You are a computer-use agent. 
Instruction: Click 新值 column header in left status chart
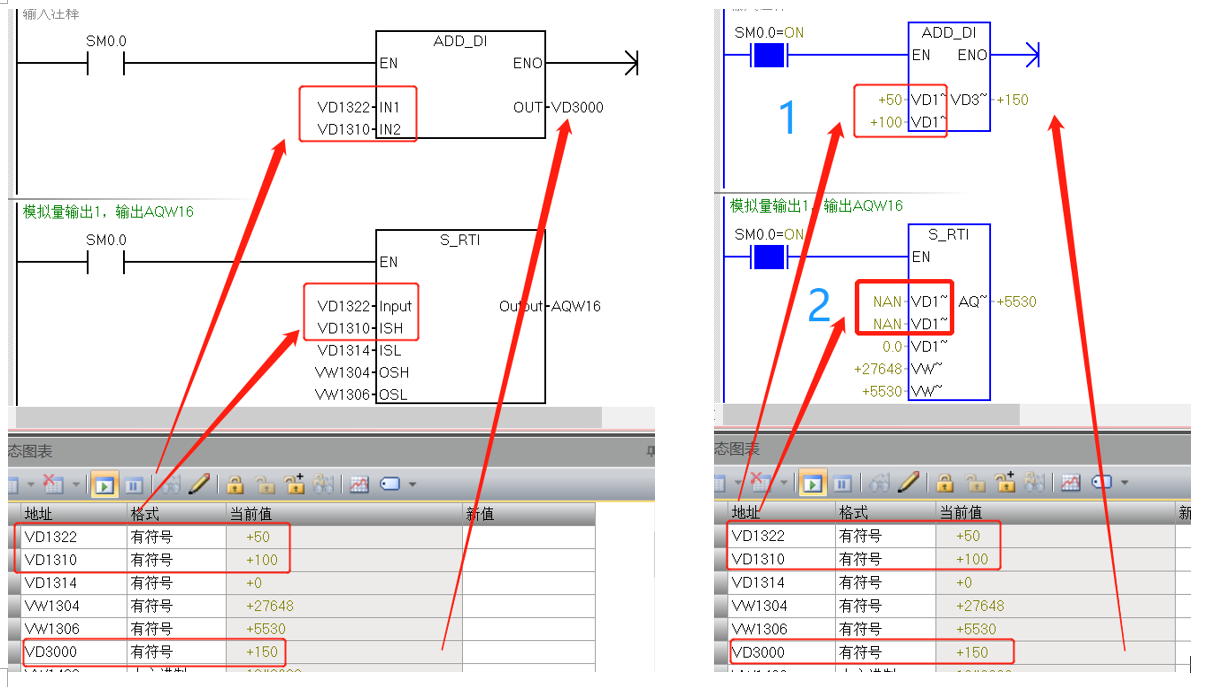(528, 514)
